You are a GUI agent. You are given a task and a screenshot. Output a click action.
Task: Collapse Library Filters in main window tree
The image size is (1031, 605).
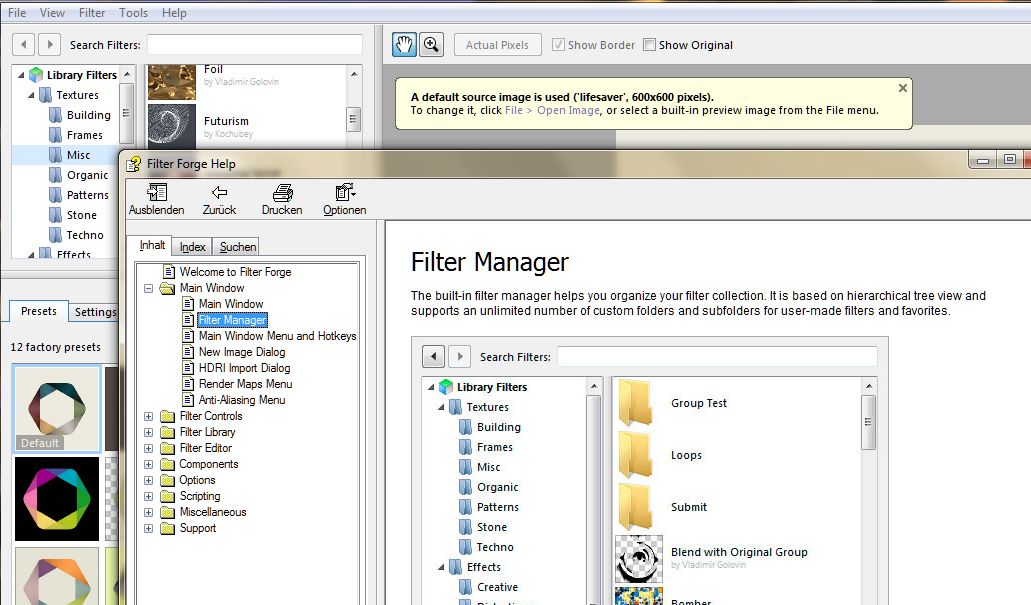pos(21,75)
